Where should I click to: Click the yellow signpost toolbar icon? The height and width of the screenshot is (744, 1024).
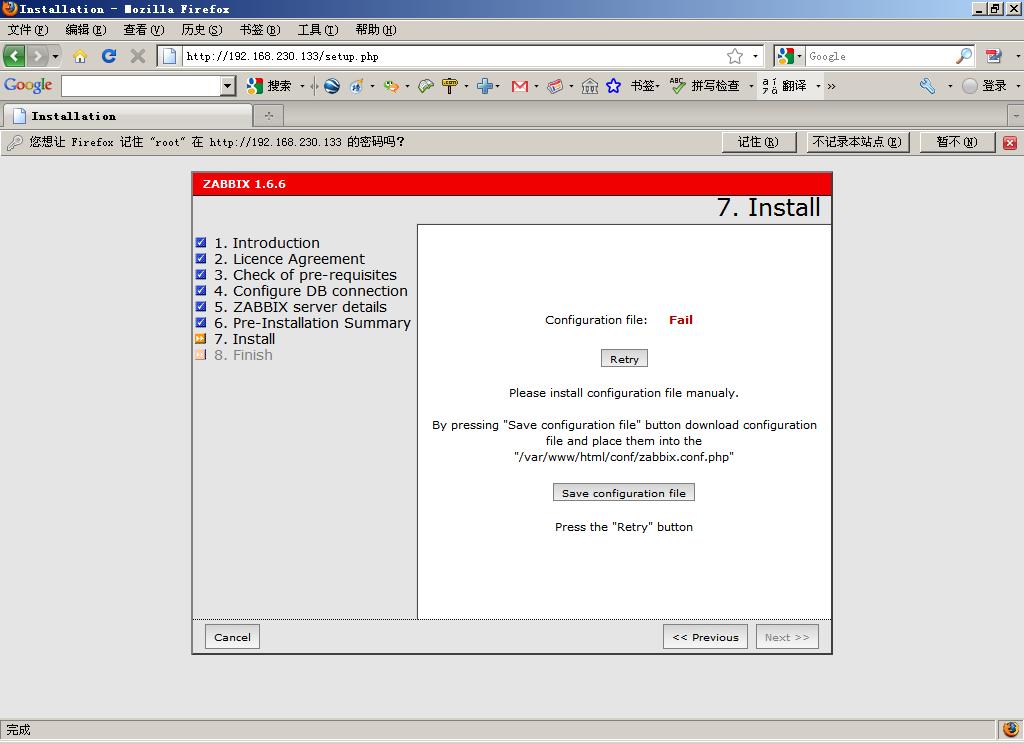450,86
